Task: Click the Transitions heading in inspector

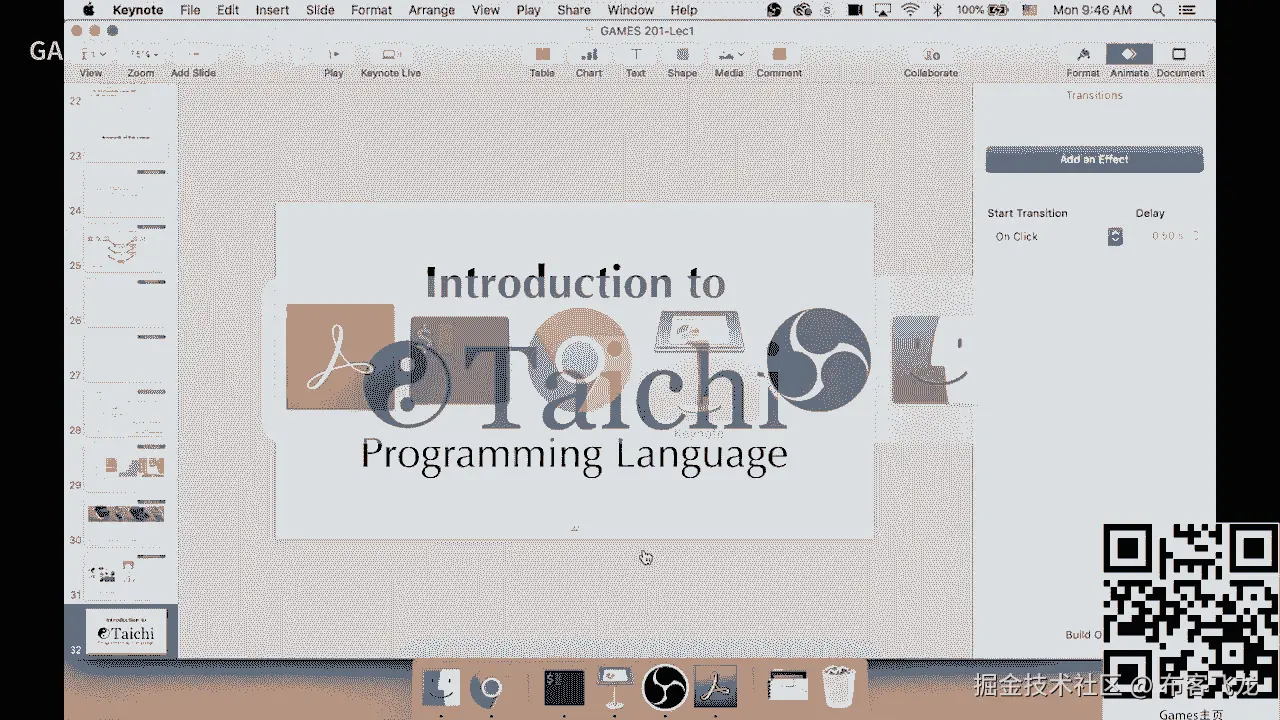Action: coord(1094,95)
